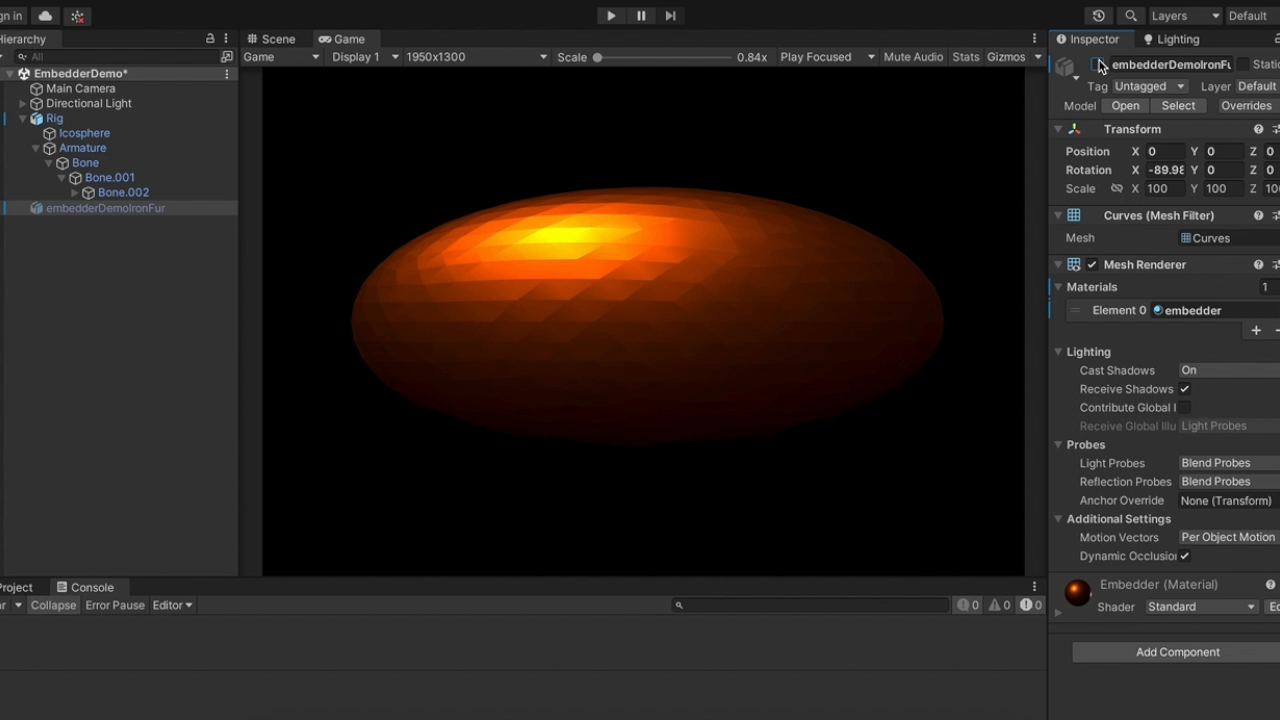The image size is (1280, 720).
Task: Click the Transform component icon
Action: click(1074, 129)
